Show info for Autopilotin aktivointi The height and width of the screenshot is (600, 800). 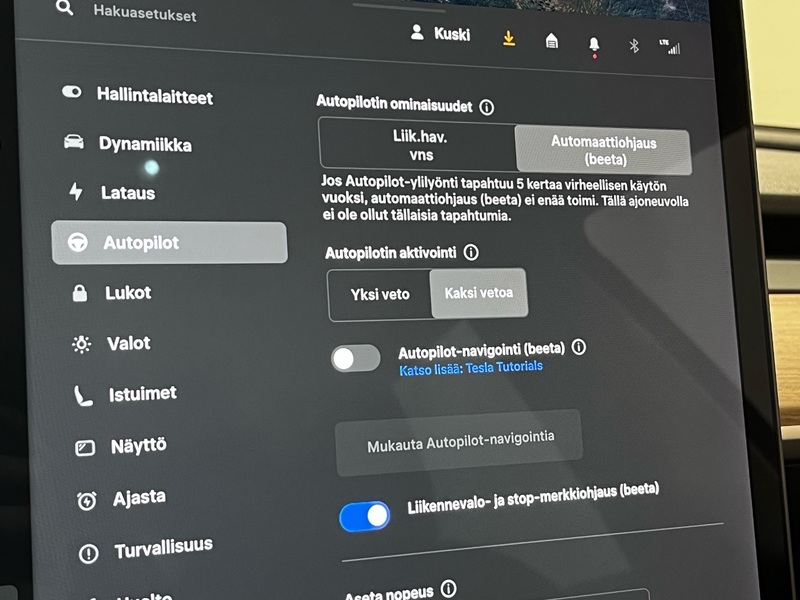click(x=471, y=253)
